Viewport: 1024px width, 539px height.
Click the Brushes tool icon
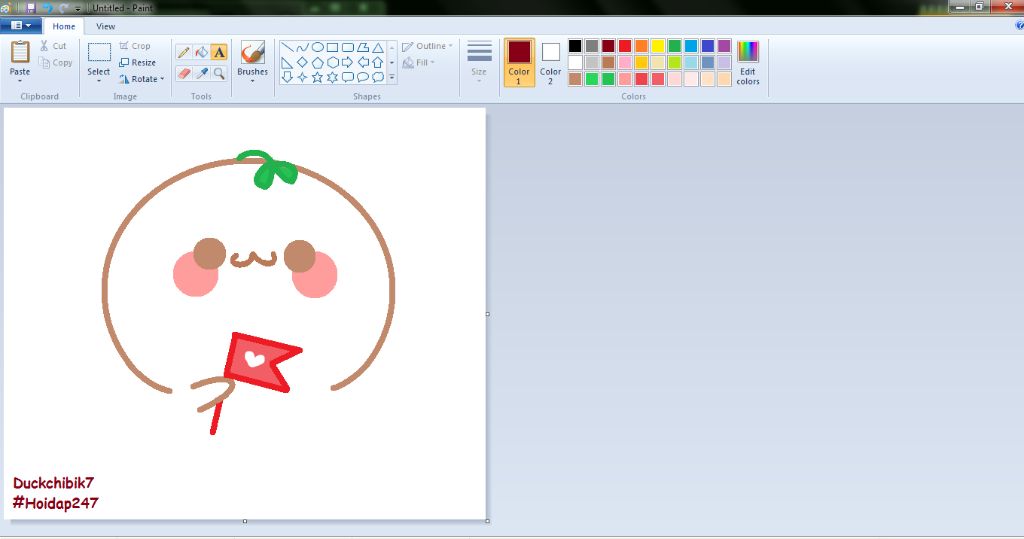(x=252, y=53)
